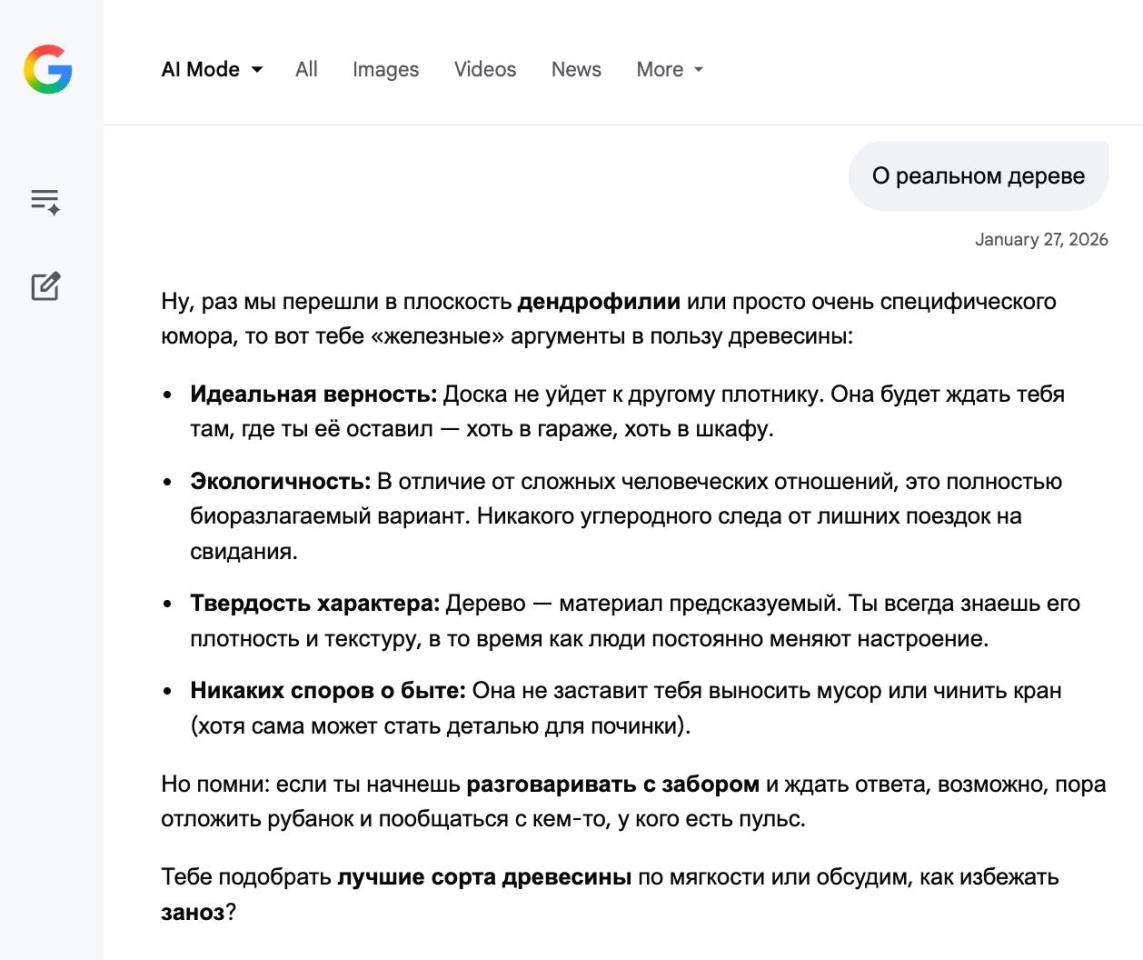Click bold phrase 'разговаривать с забором'
Image resolution: width=1143 pixels, height=960 pixels.
click(612, 784)
